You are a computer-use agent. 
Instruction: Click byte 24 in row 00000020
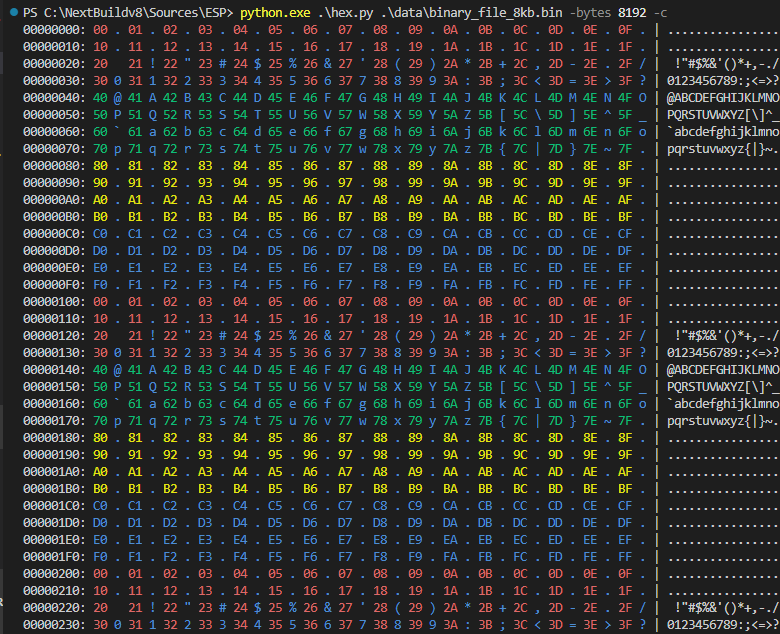240,64
